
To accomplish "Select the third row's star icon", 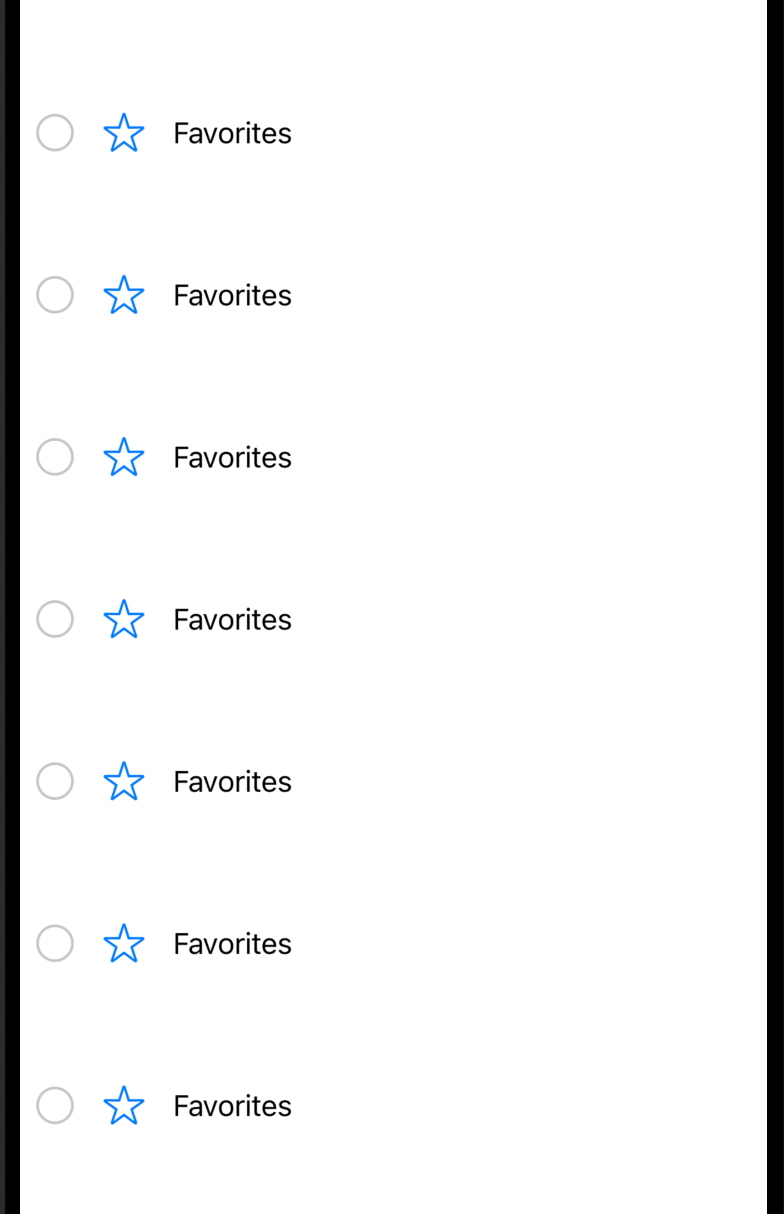I will click(124, 457).
